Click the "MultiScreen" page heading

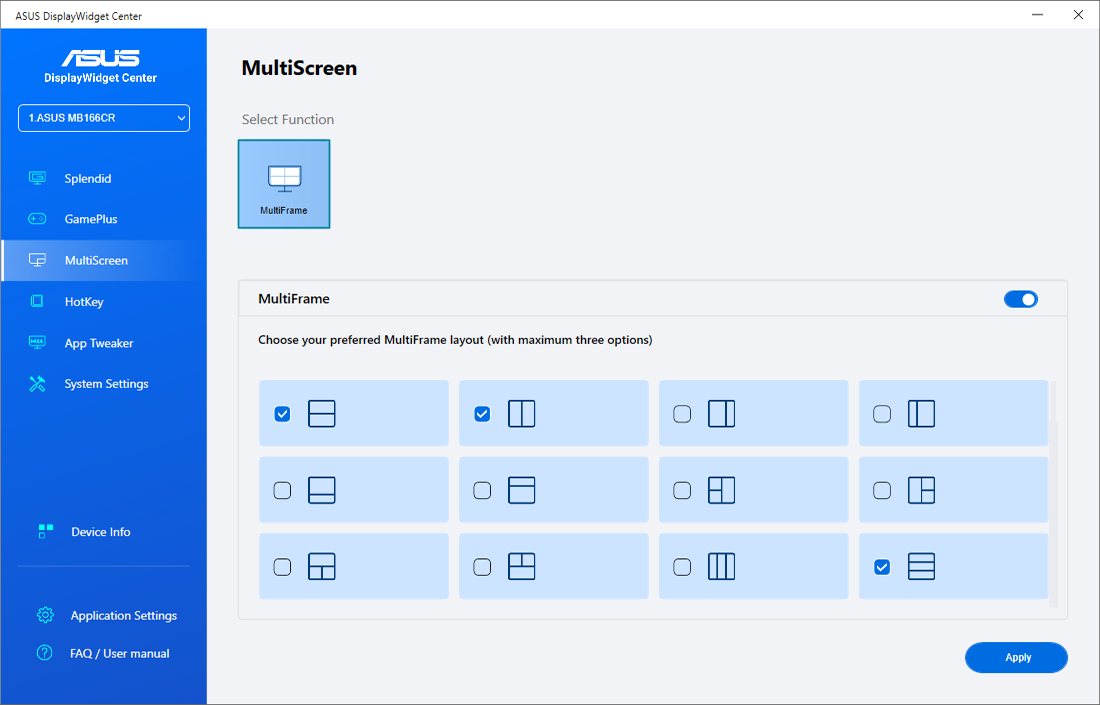300,68
